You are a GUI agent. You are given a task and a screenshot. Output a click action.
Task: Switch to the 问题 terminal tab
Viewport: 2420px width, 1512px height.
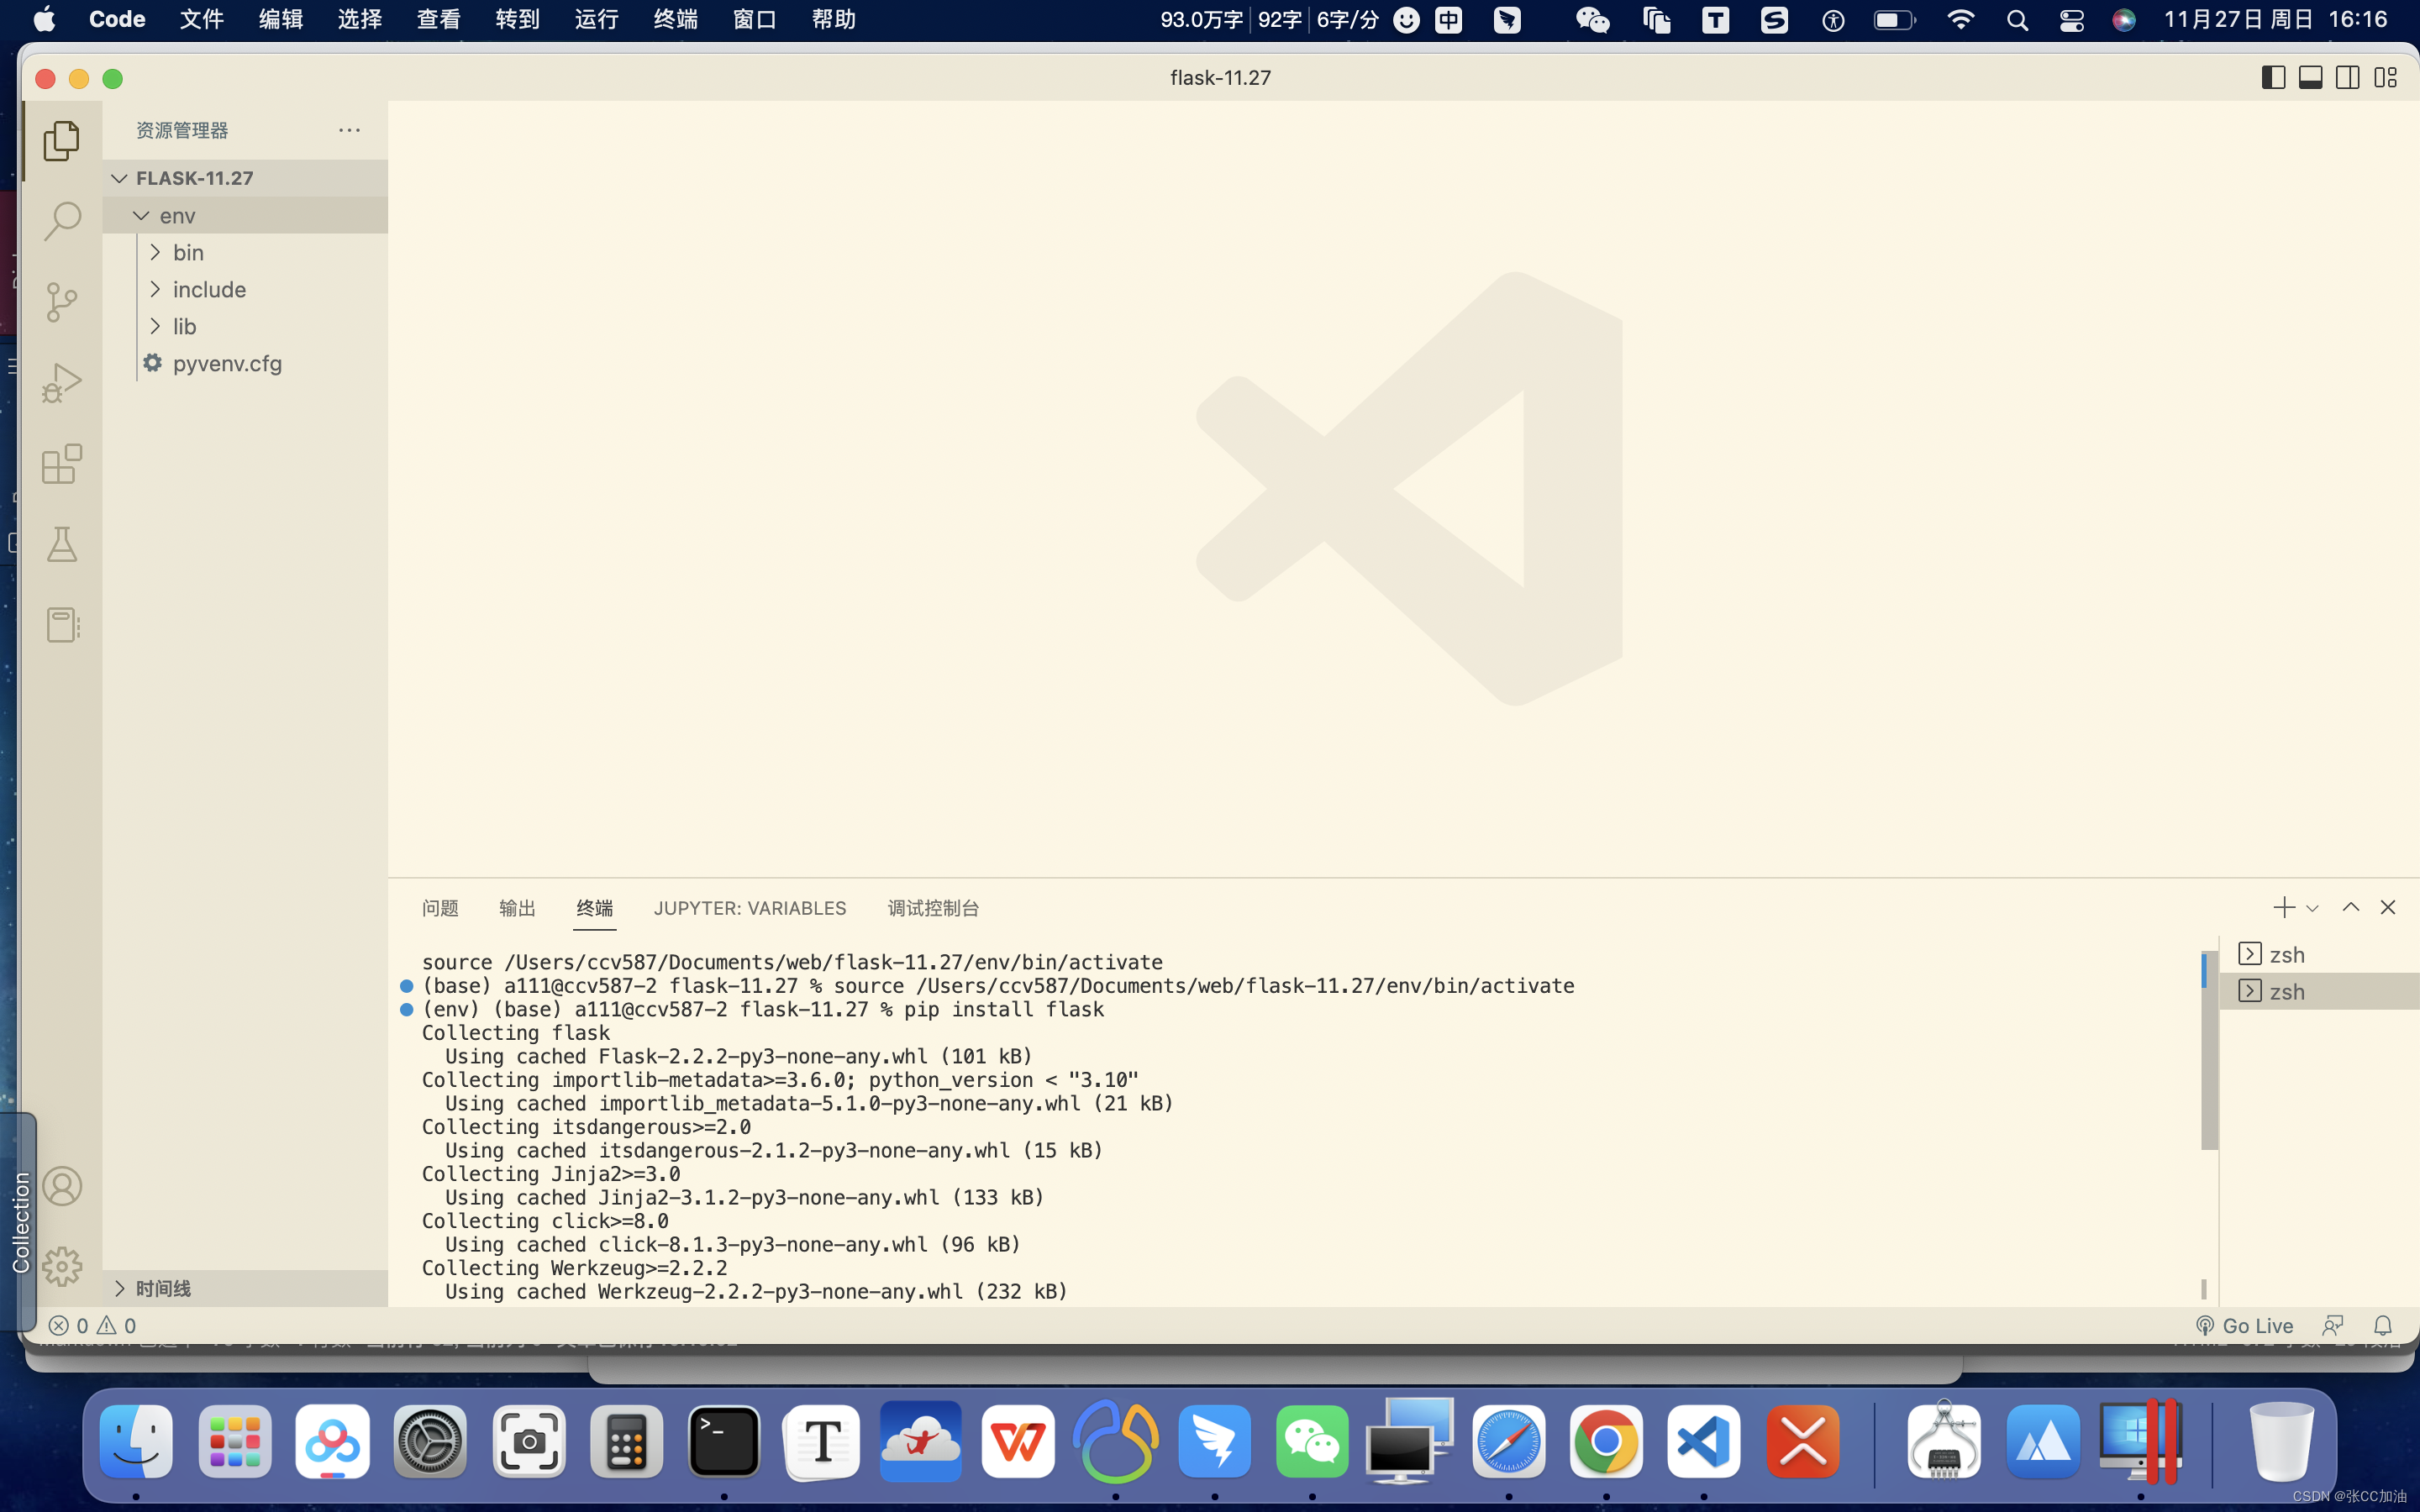(x=439, y=906)
